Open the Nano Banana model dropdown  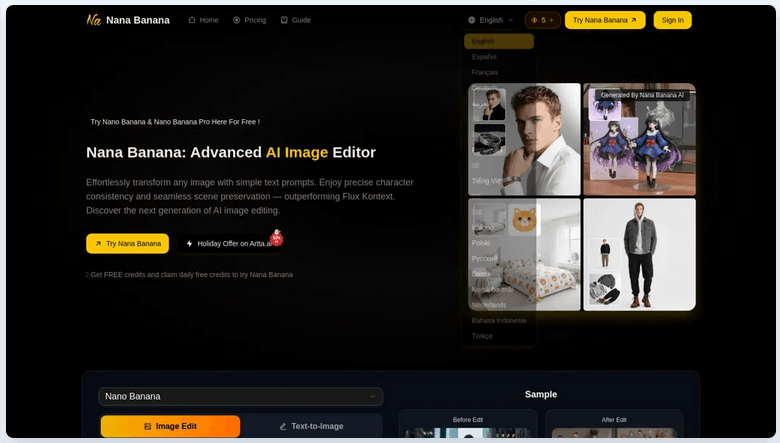tap(240, 396)
